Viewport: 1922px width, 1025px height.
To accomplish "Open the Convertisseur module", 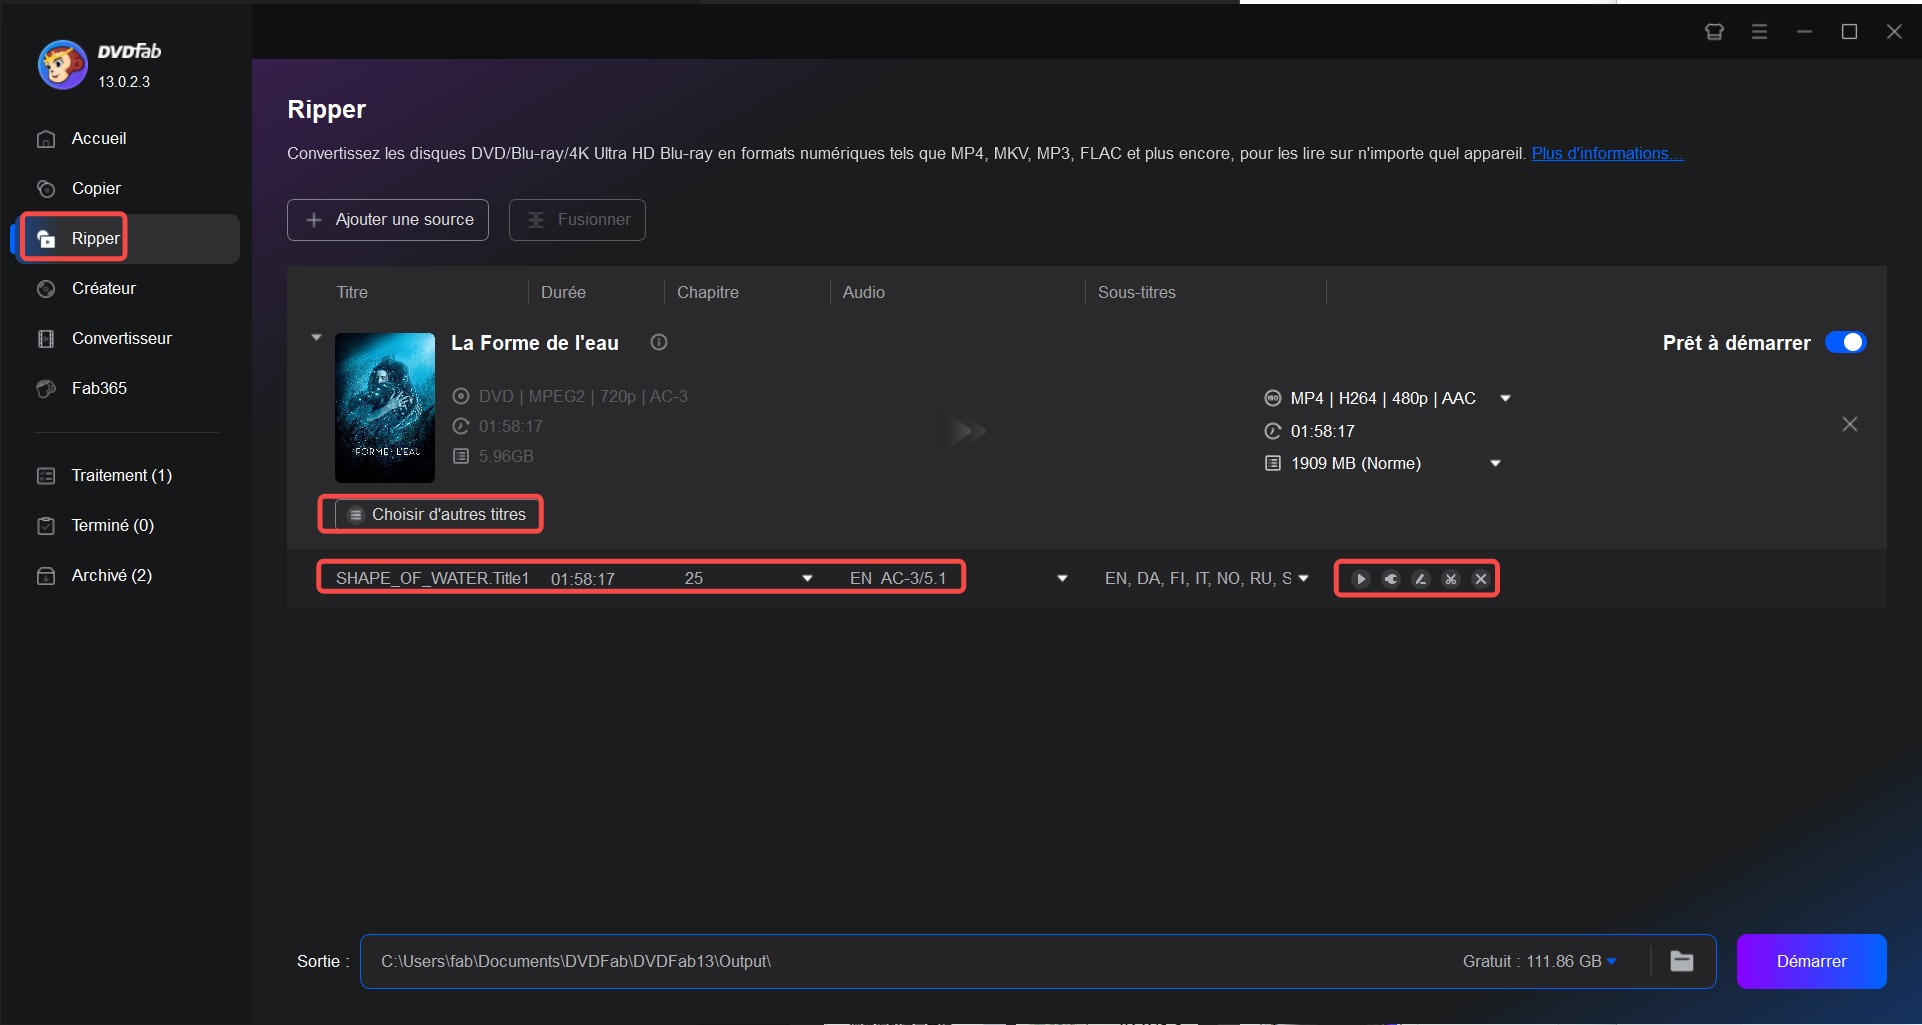I will [x=127, y=338].
